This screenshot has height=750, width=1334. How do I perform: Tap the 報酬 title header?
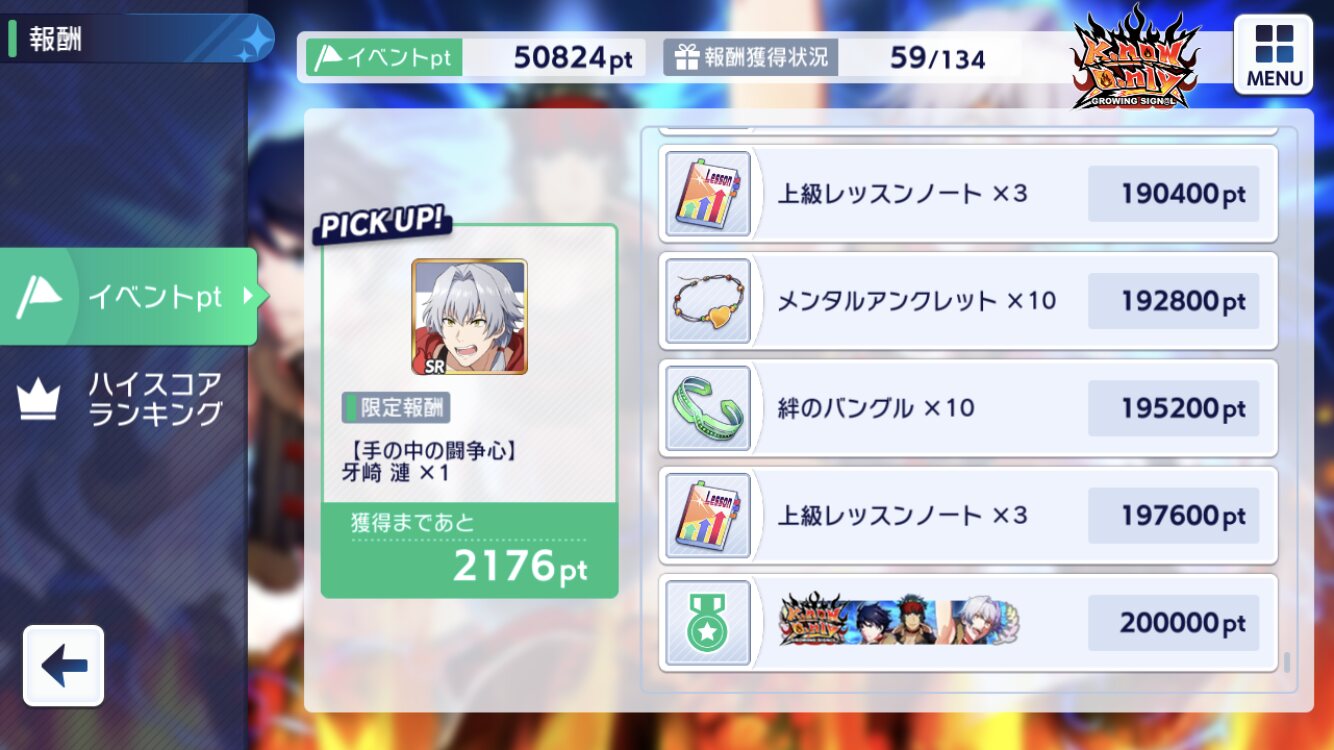coord(56,39)
